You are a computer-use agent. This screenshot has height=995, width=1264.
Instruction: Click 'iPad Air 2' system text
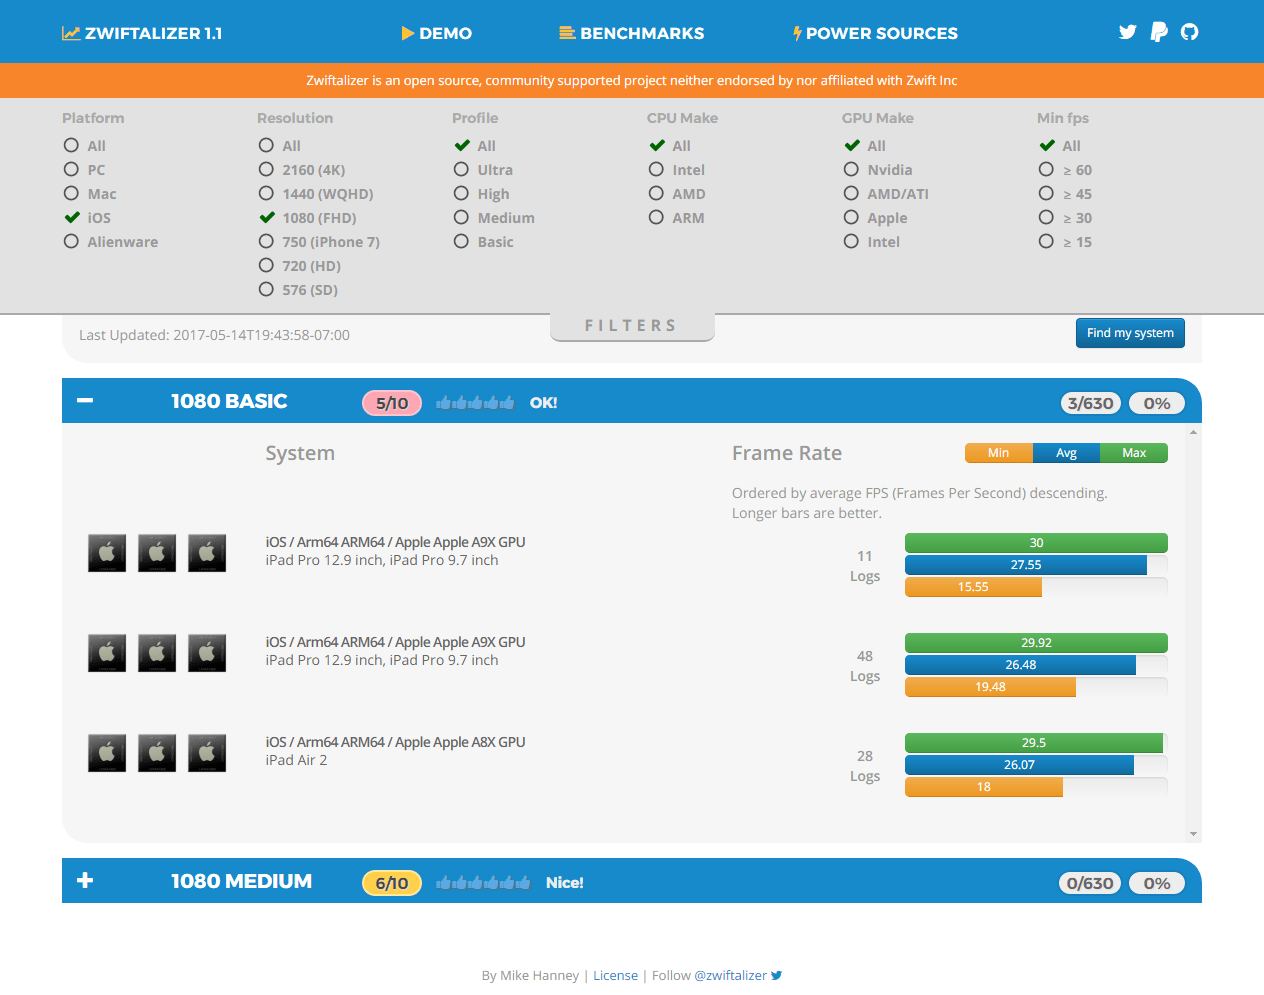296,760
